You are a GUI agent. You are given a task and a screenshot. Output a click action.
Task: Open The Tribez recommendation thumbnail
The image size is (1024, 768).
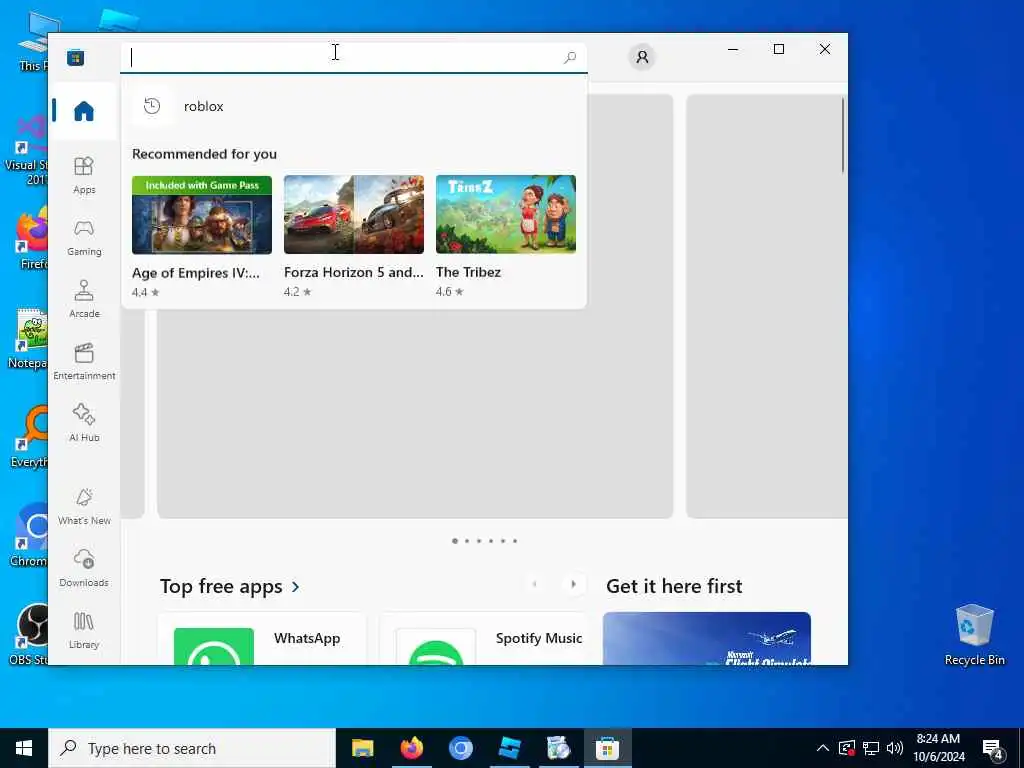506,214
